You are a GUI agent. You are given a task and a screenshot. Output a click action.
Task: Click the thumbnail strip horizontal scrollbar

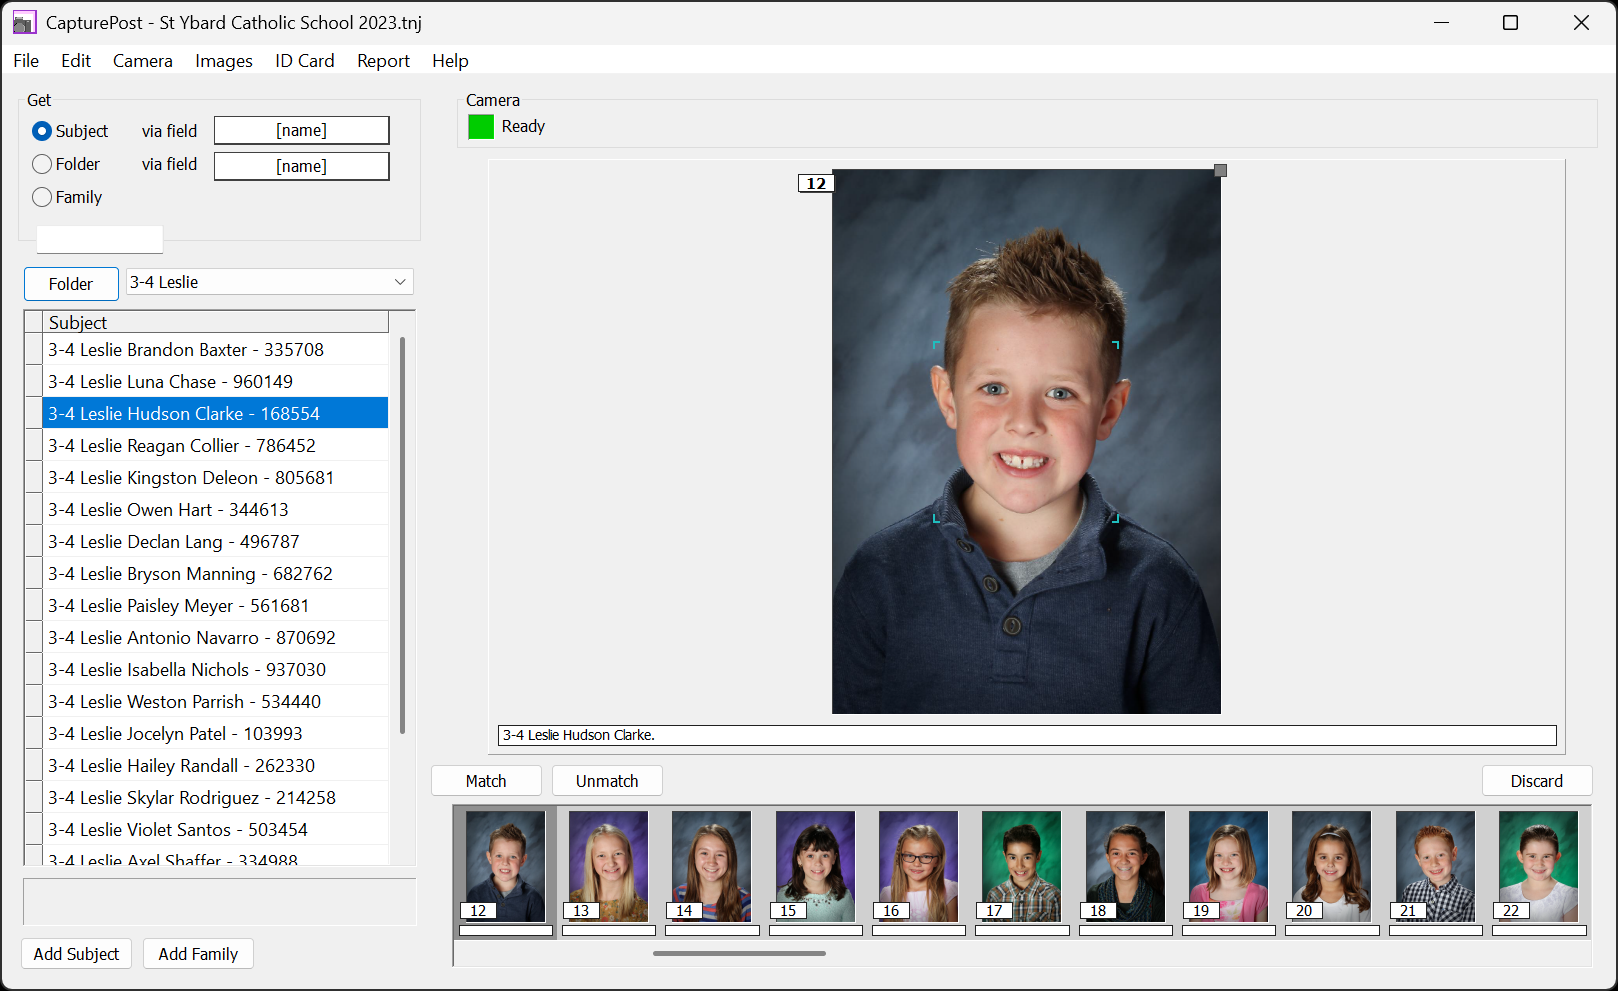[x=739, y=953]
